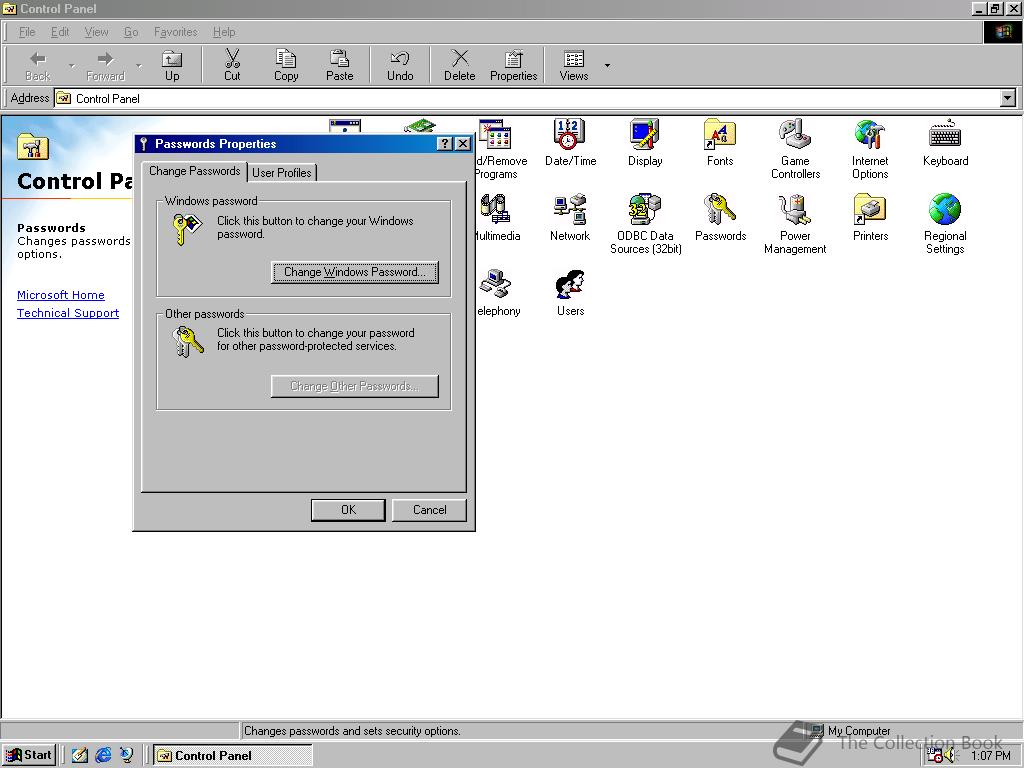
Task: Open the Game Controllers icon
Action: [795, 149]
